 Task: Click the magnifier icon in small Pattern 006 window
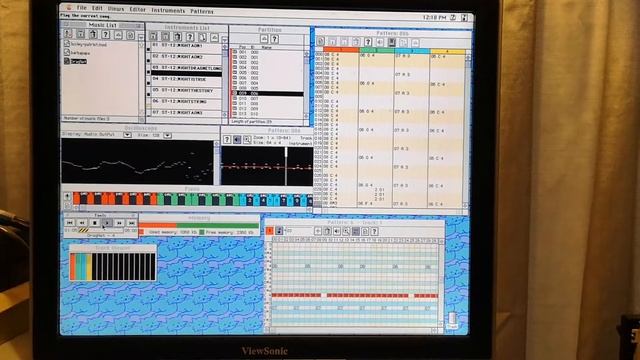tap(247, 140)
